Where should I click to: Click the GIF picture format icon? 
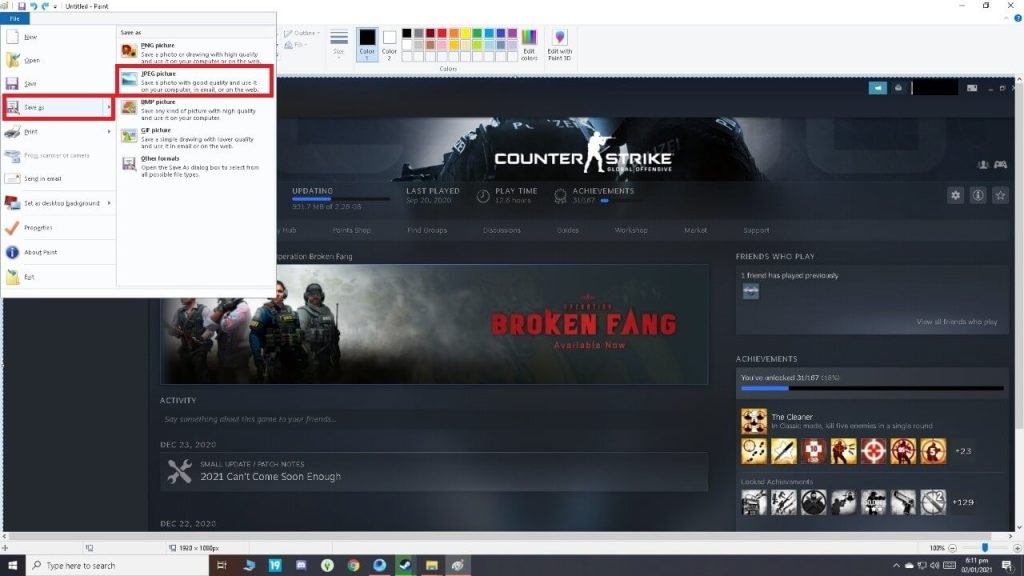129,135
